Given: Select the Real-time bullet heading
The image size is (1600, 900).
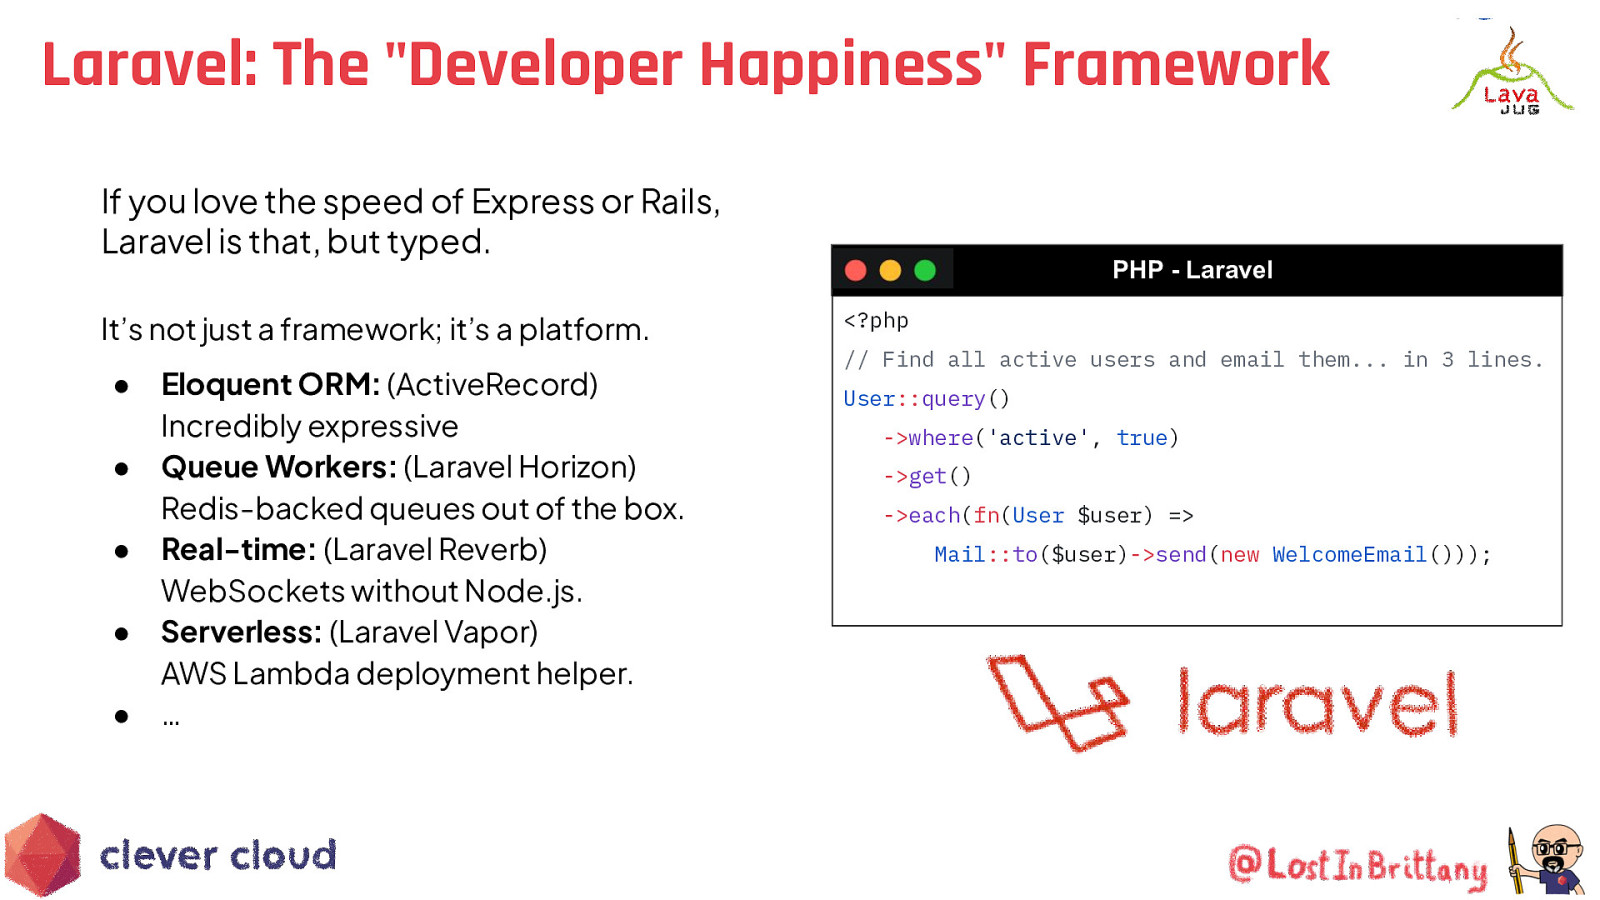Looking at the screenshot, I should click(238, 550).
